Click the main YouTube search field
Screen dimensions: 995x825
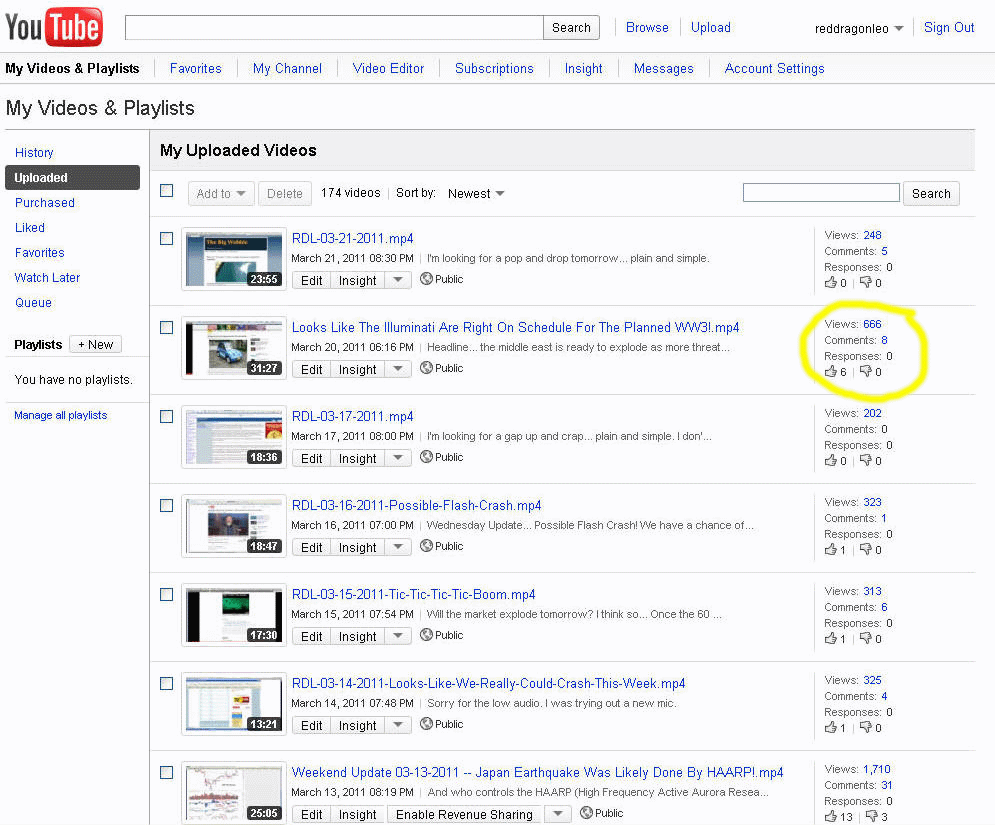click(334, 27)
